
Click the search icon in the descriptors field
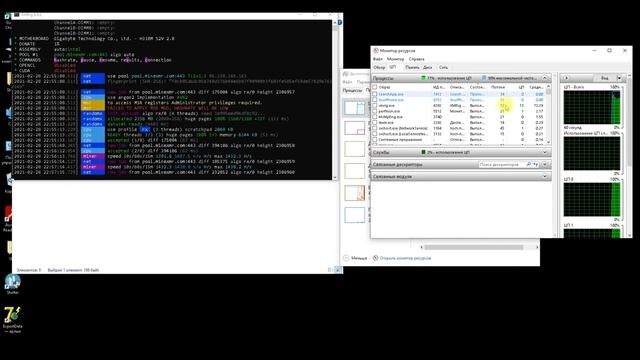click(529, 164)
